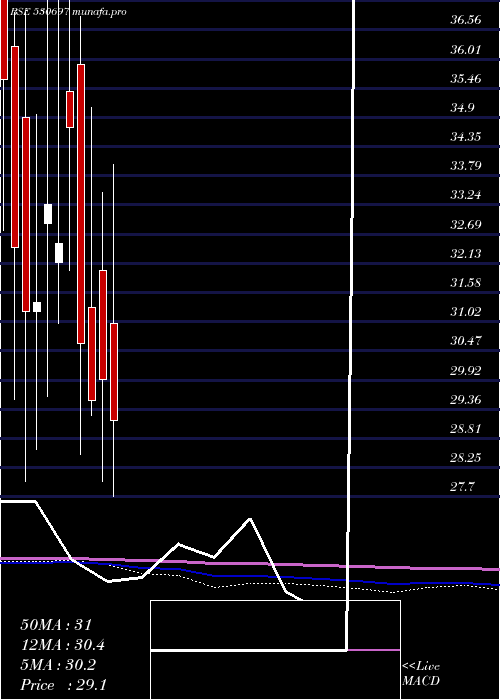500x700 pixels.
Task: Click the 28.25 price axis label
Action: click(x=465, y=458)
